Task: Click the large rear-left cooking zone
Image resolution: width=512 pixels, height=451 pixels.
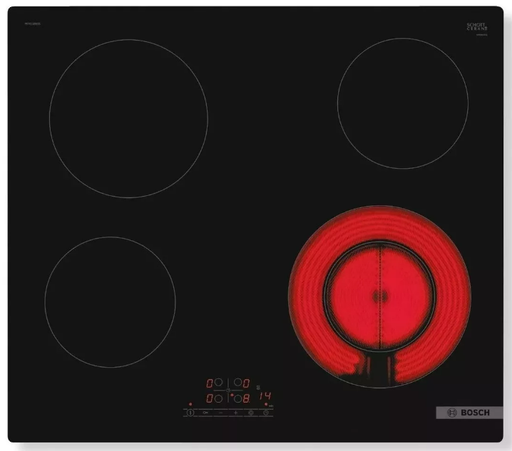Action: tap(129, 119)
